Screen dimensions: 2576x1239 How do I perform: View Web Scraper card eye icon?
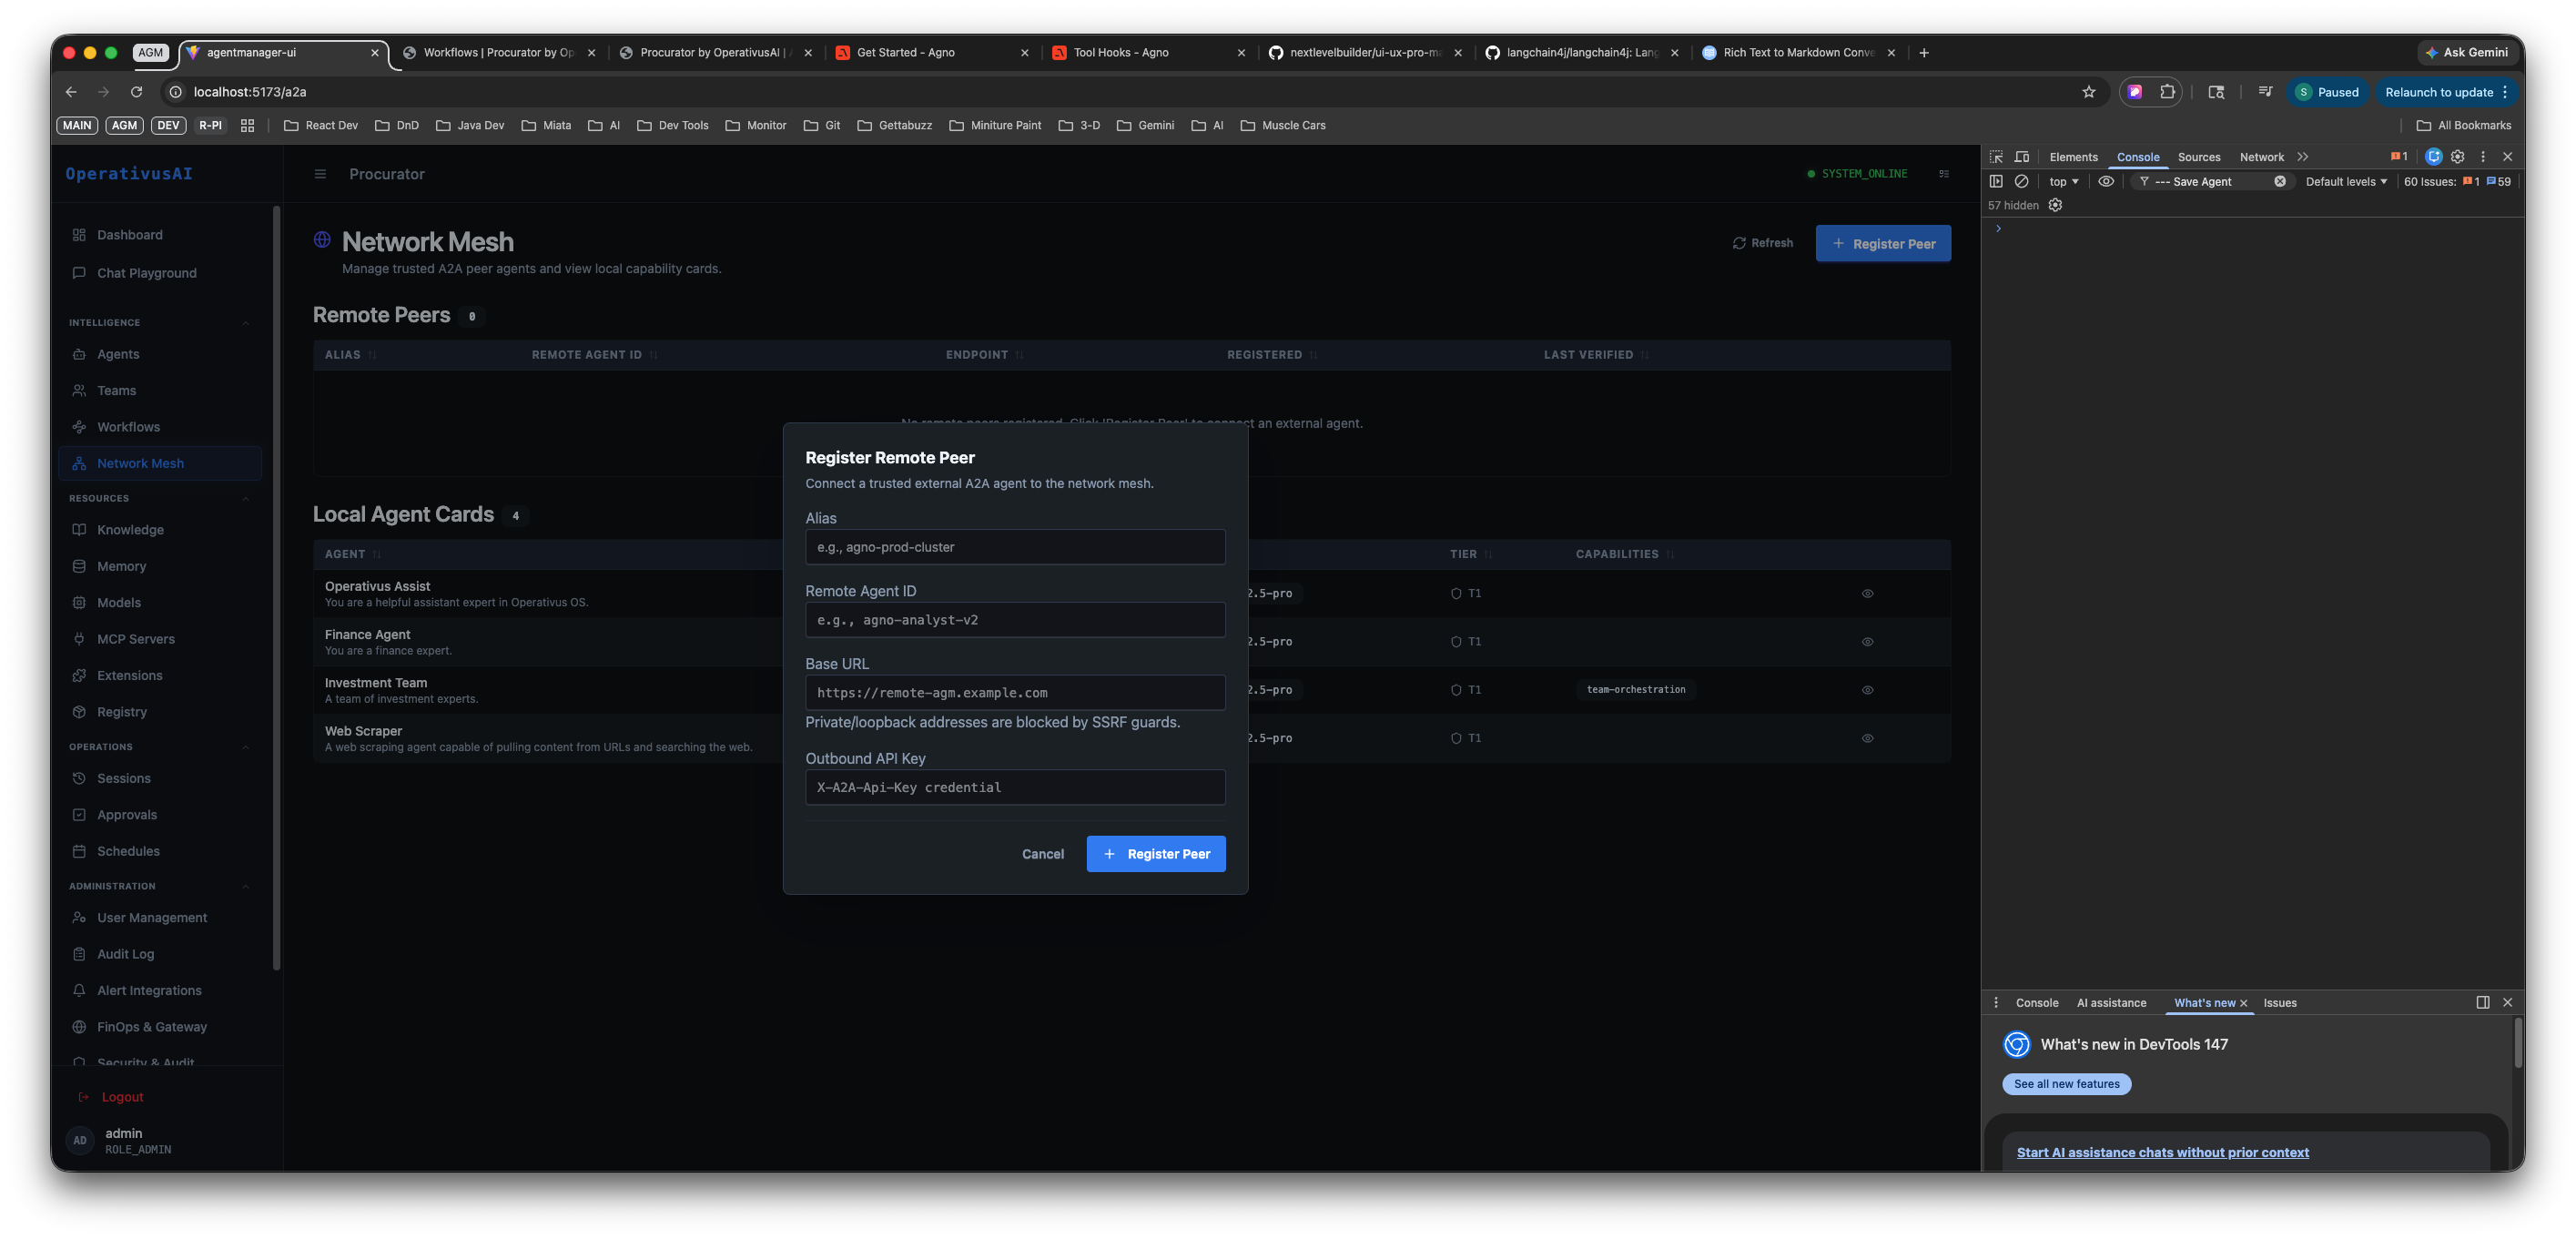(x=1867, y=738)
